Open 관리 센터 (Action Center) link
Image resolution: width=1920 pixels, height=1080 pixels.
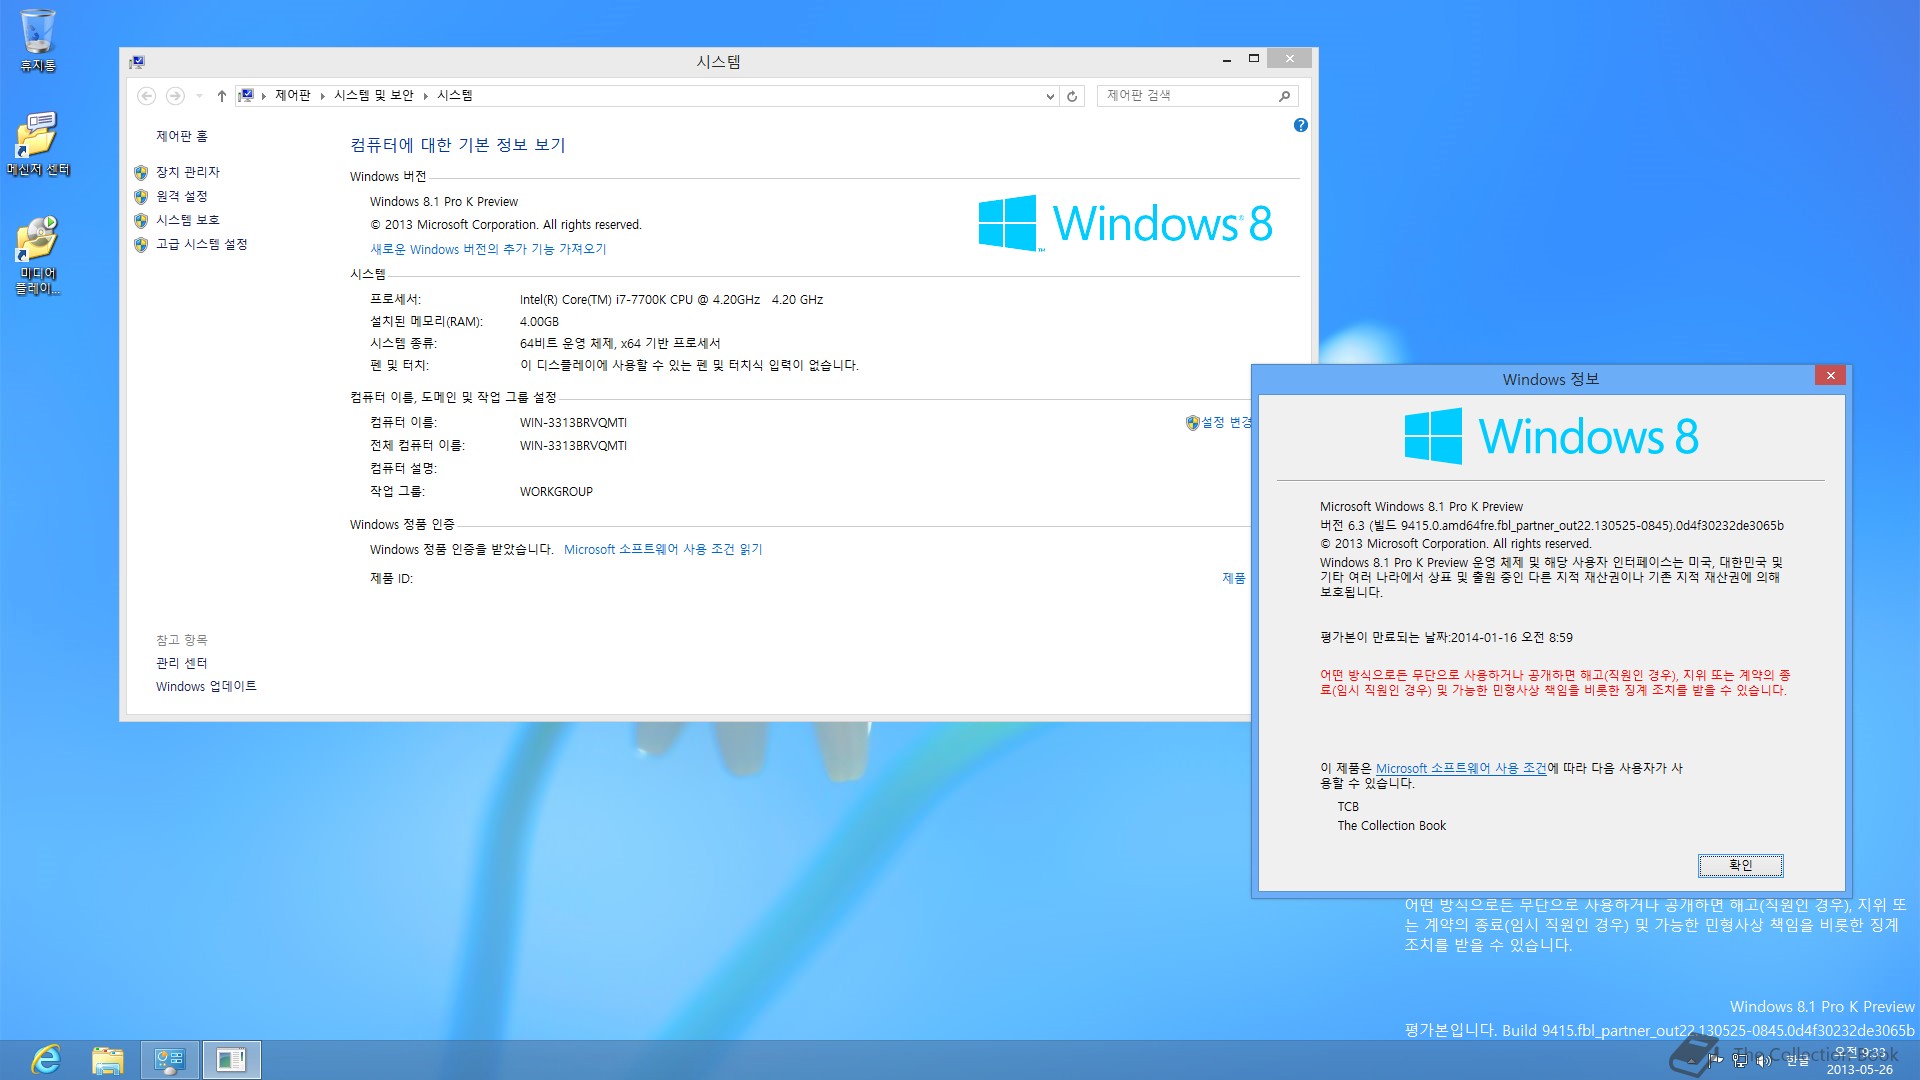pyautogui.click(x=182, y=663)
